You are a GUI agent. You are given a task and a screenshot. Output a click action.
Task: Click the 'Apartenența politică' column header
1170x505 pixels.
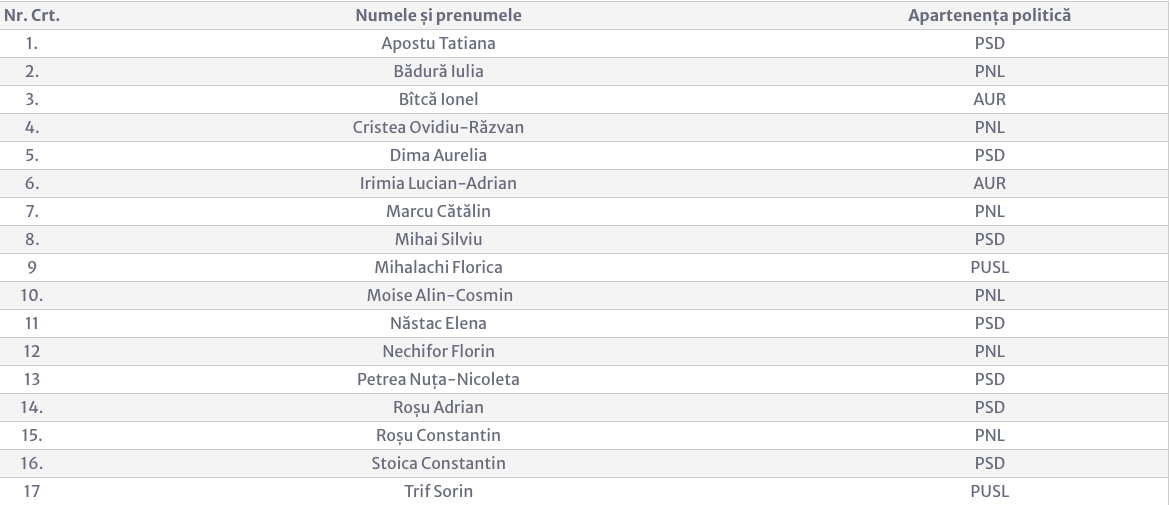pyautogui.click(x=989, y=16)
